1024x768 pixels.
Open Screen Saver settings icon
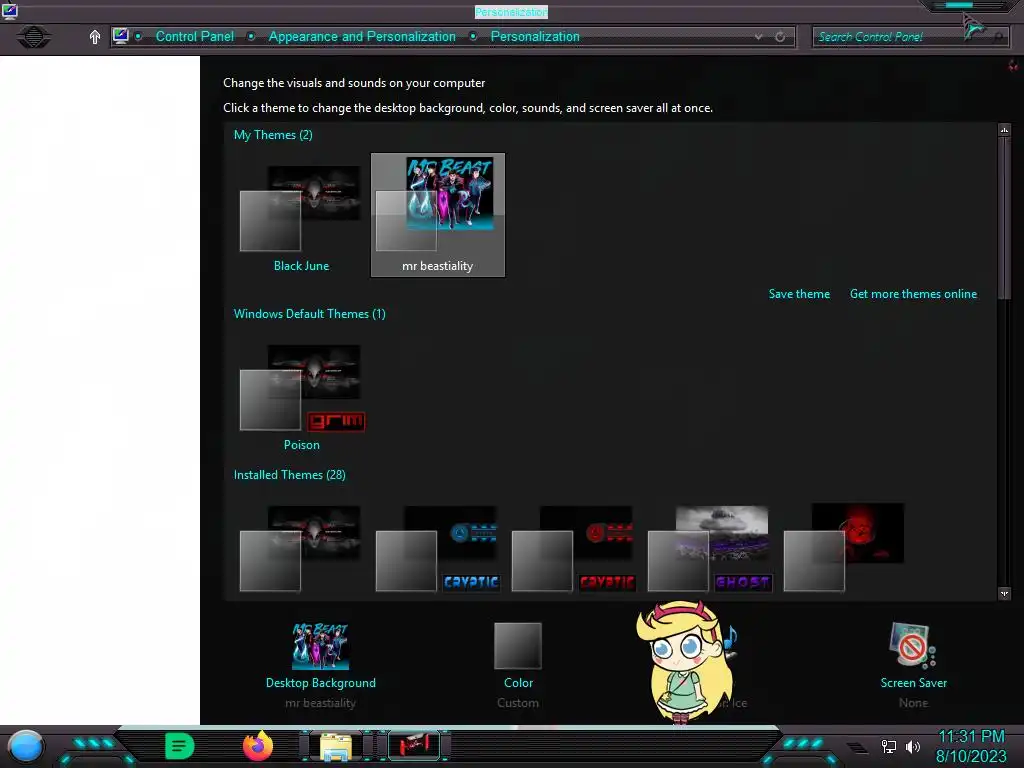point(913,645)
